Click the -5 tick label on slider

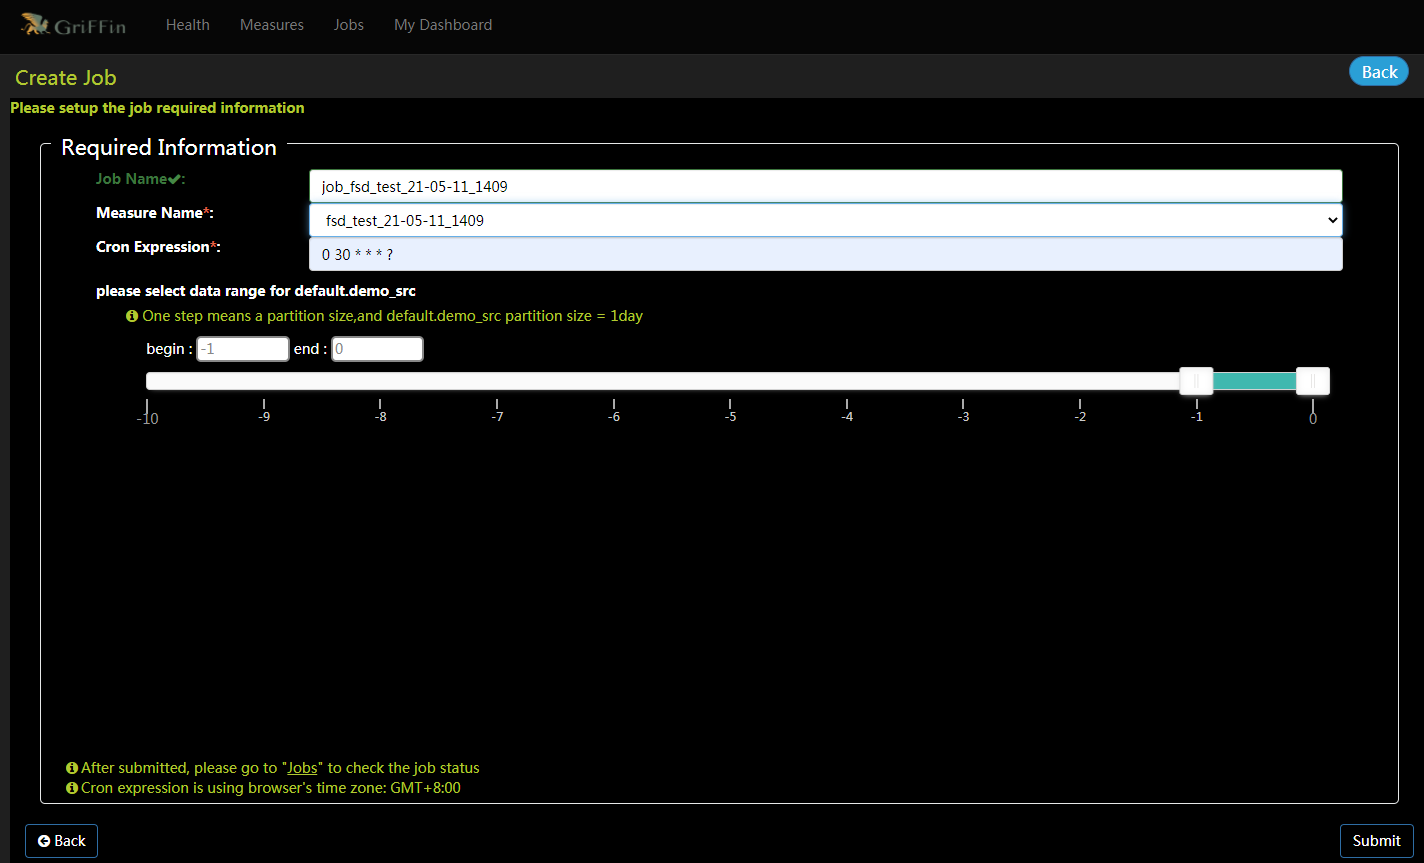pyautogui.click(x=730, y=417)
